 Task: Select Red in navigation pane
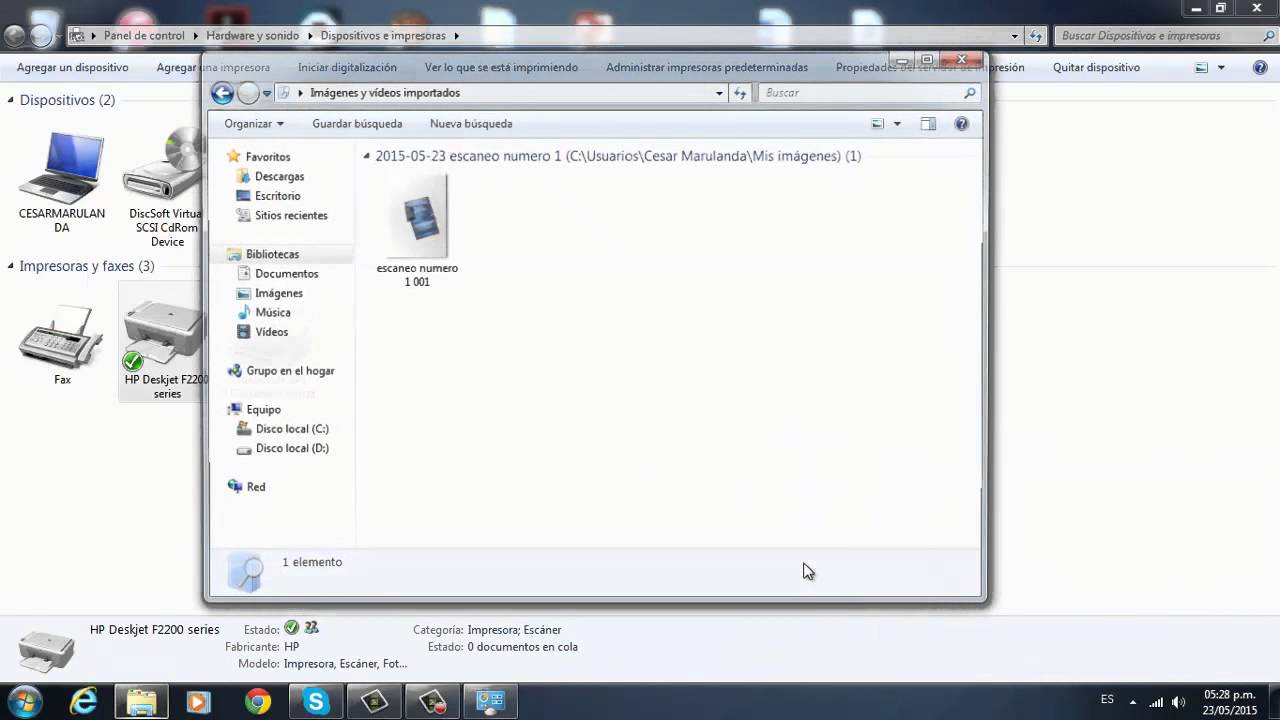click(256, 487)
